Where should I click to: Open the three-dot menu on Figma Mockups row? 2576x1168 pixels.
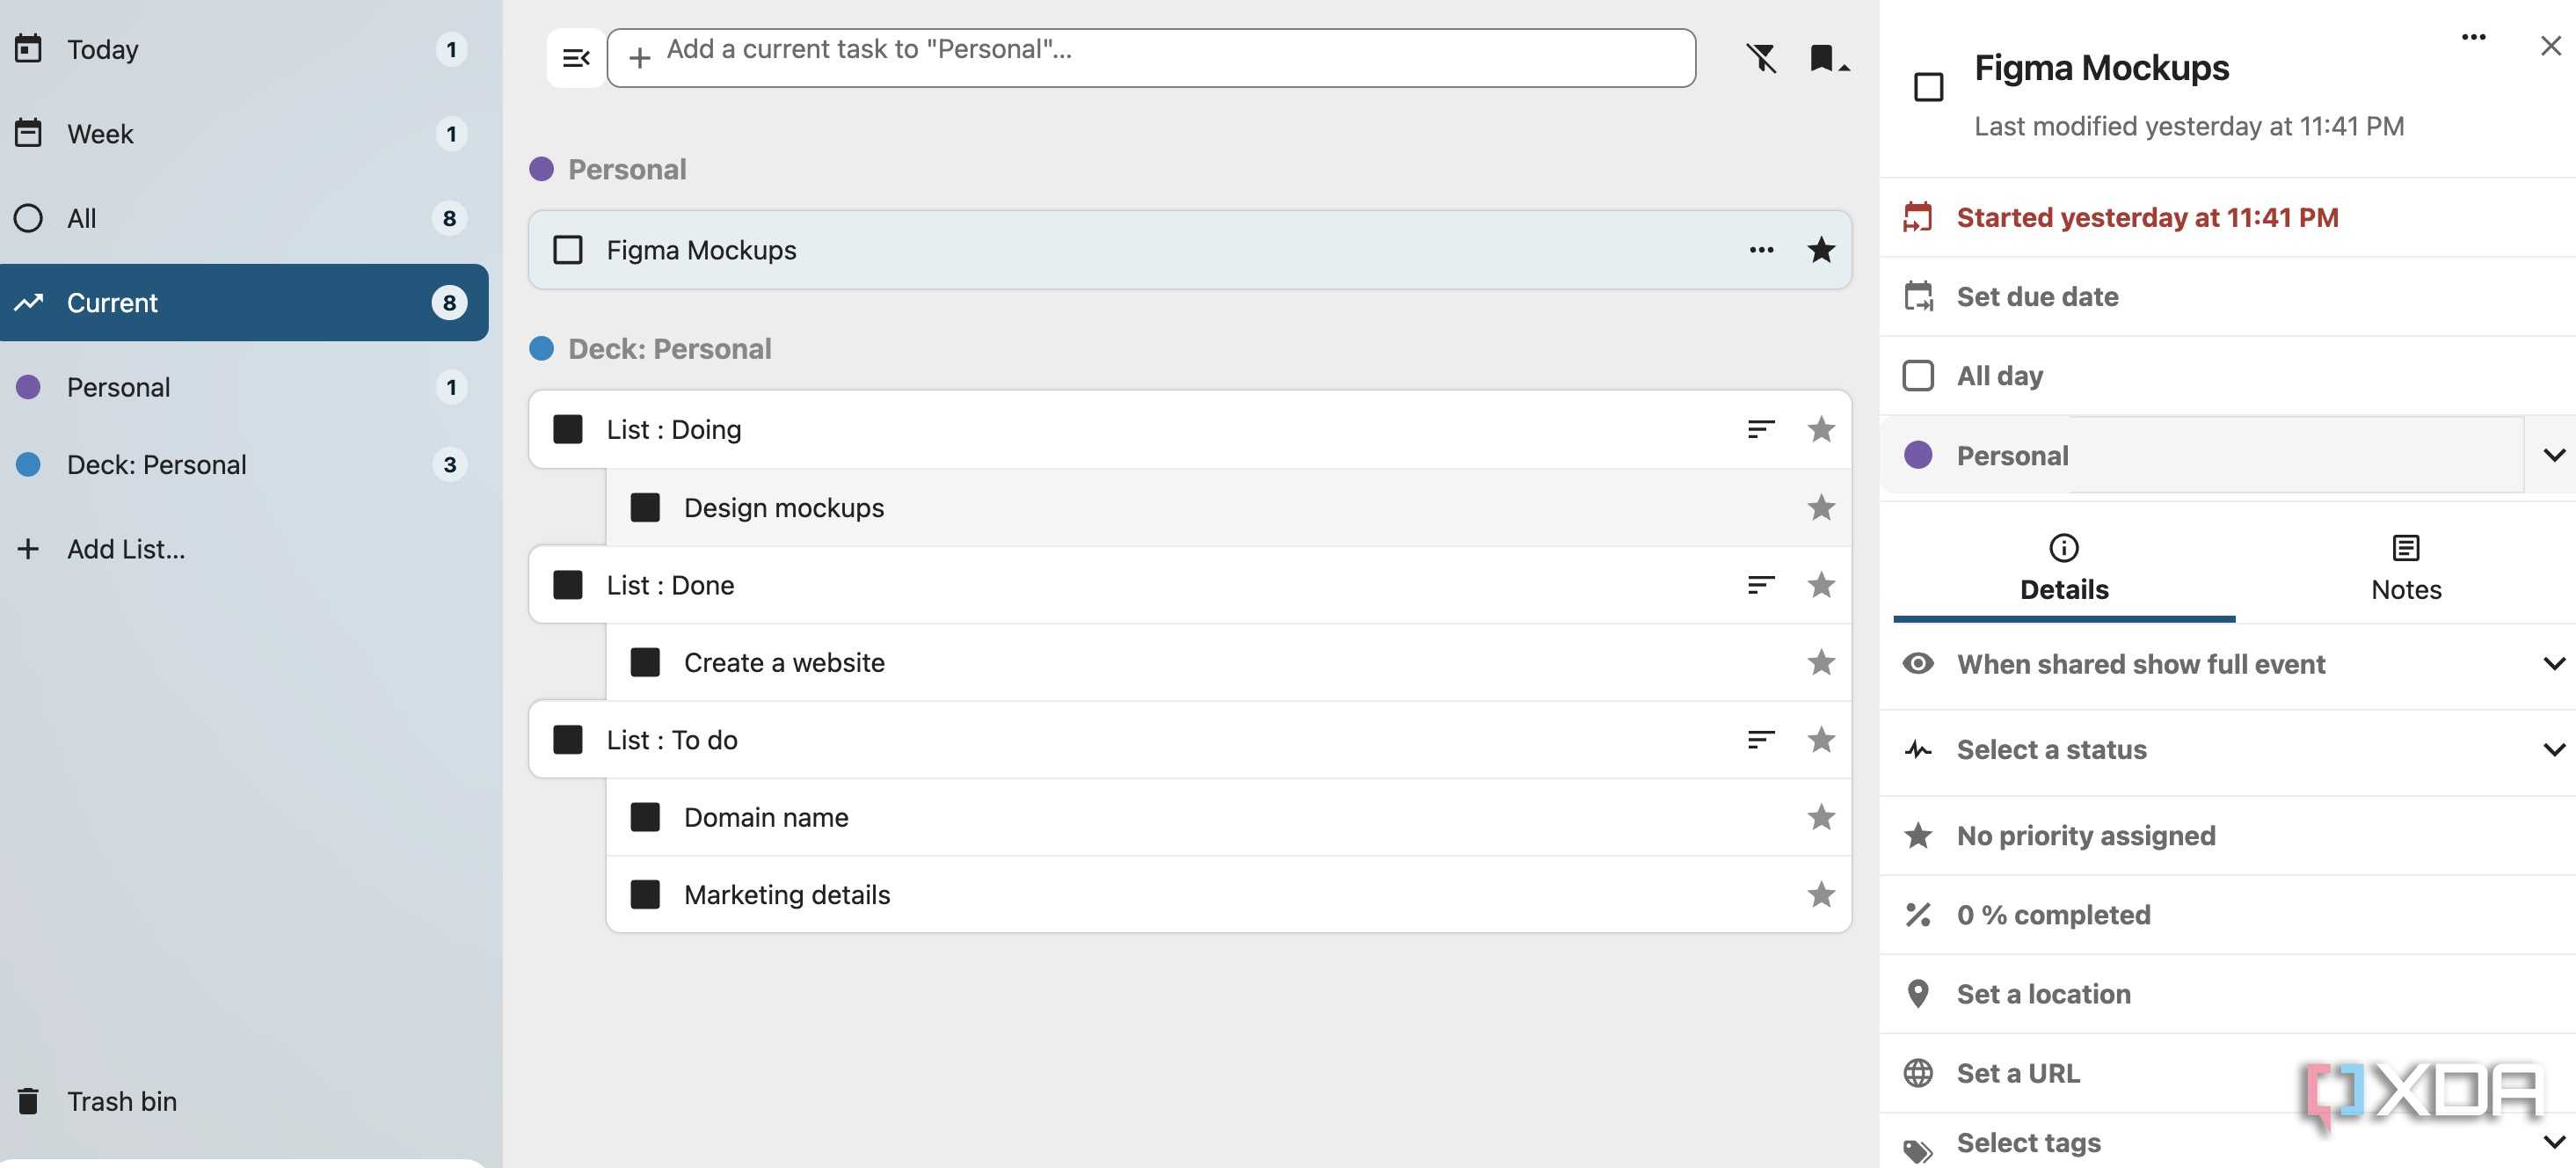click(x=1761, y=250)
